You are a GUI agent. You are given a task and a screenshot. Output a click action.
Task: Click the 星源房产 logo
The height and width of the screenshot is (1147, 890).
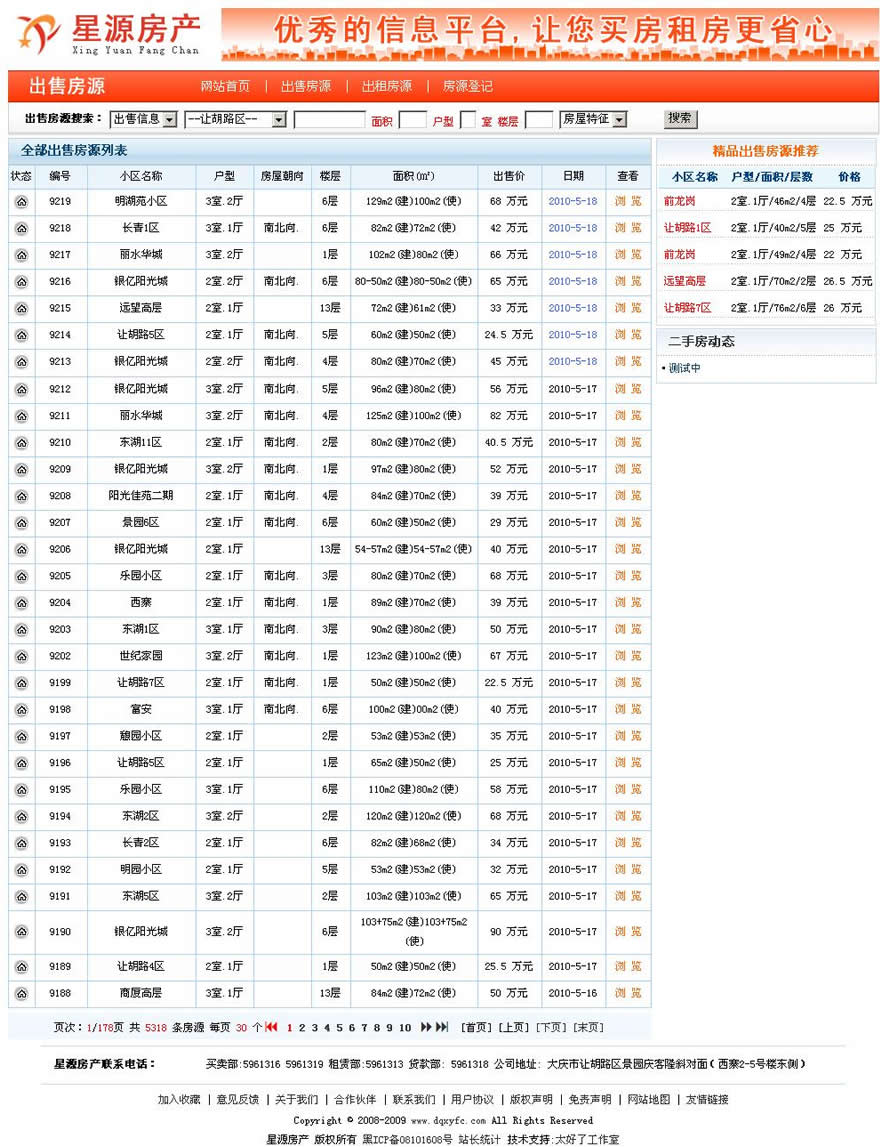(x=108, y=33)
